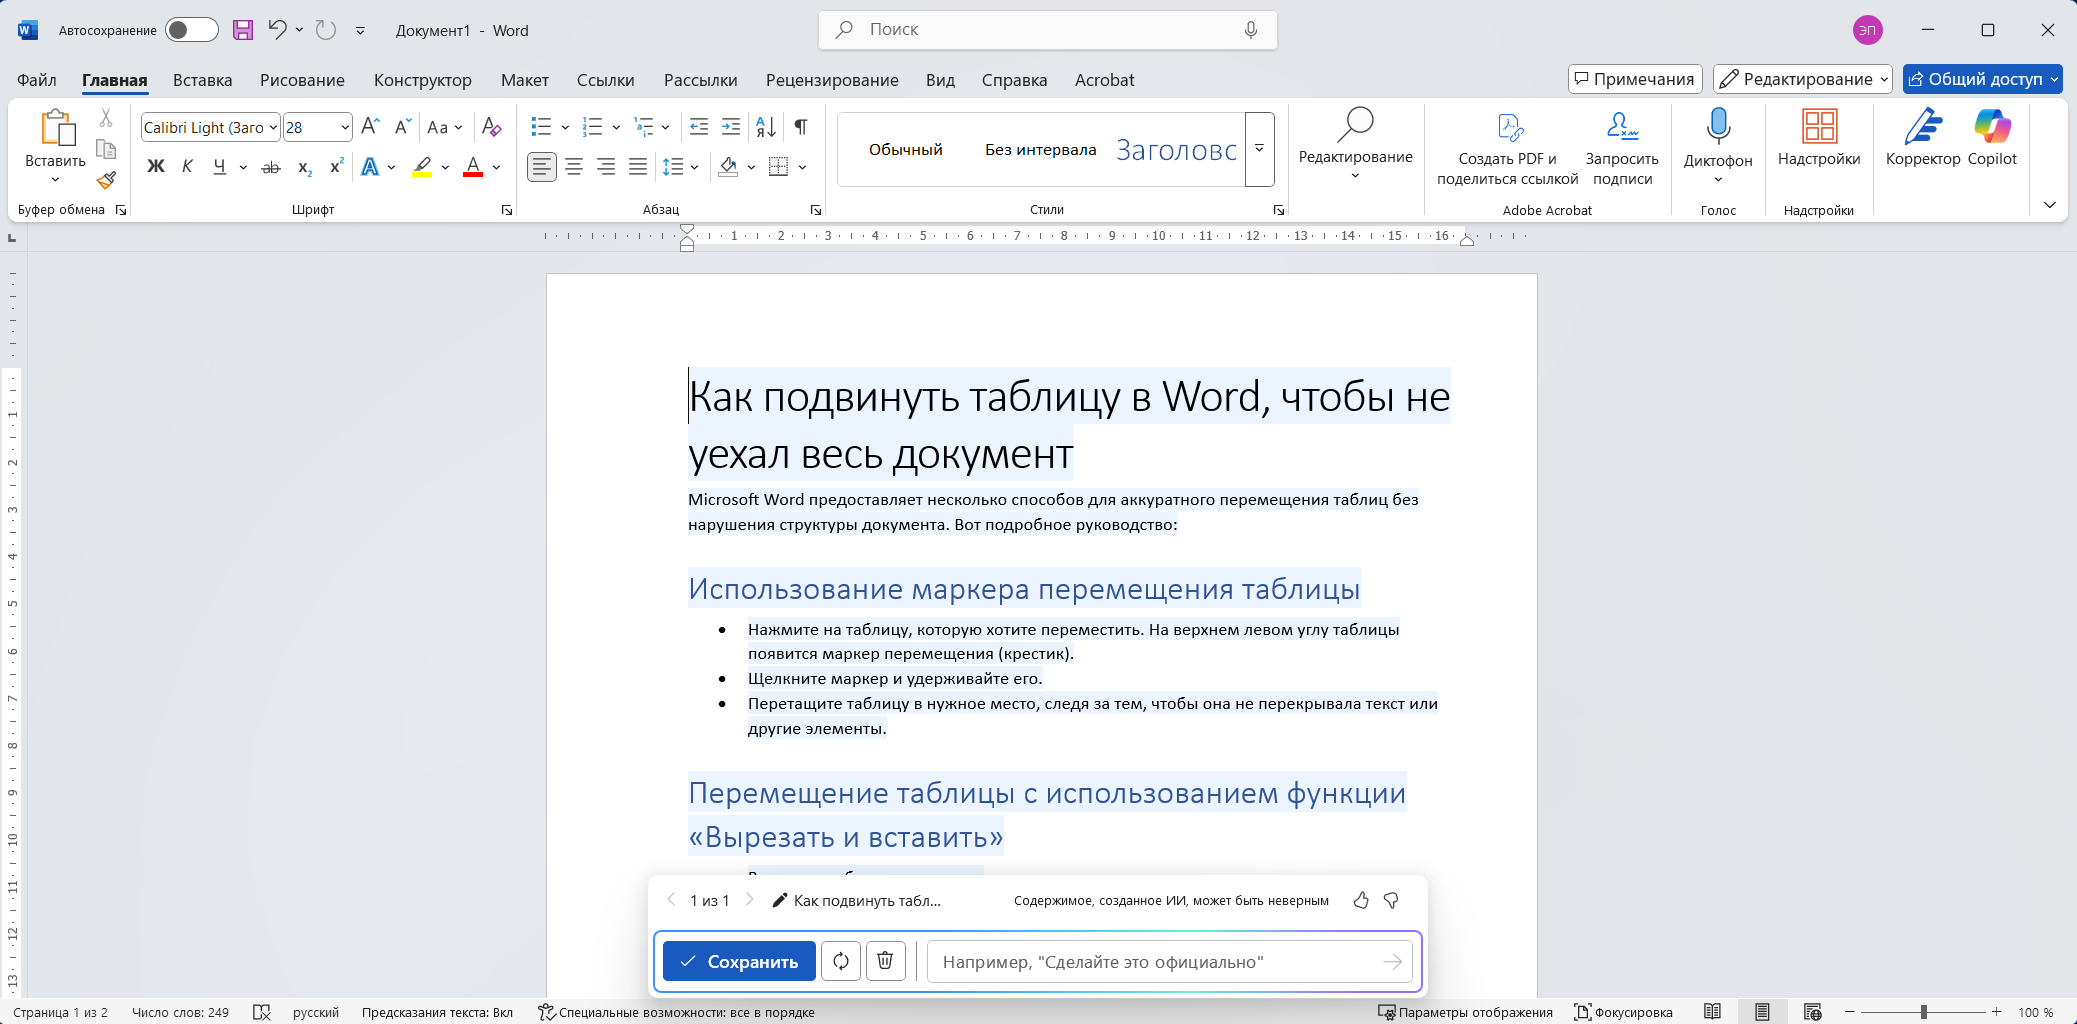Open the font name dropdown
The height and width of the screenshot is (1024, 2077).
tap(273, 127)
